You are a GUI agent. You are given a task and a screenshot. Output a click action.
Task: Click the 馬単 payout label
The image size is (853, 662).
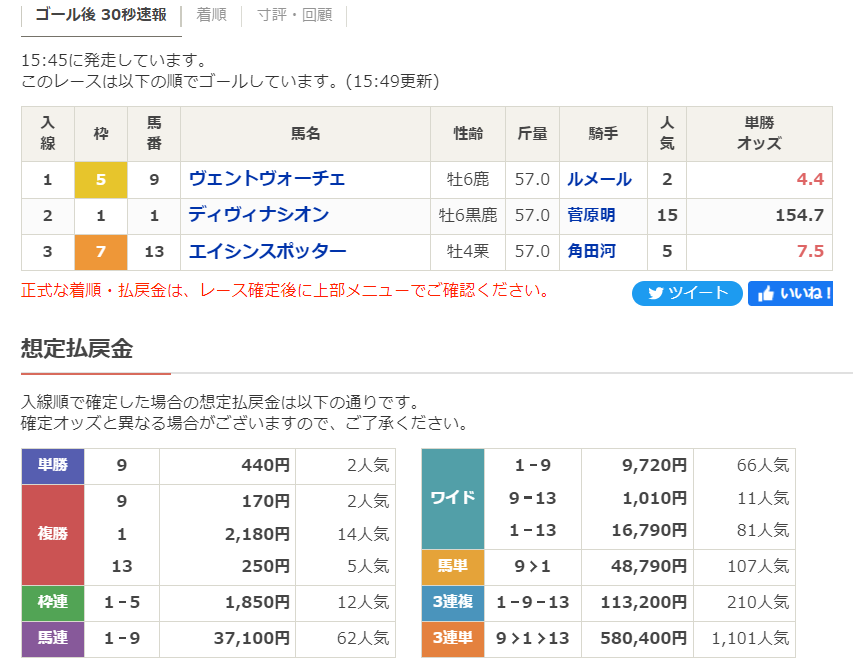(453, 567)
